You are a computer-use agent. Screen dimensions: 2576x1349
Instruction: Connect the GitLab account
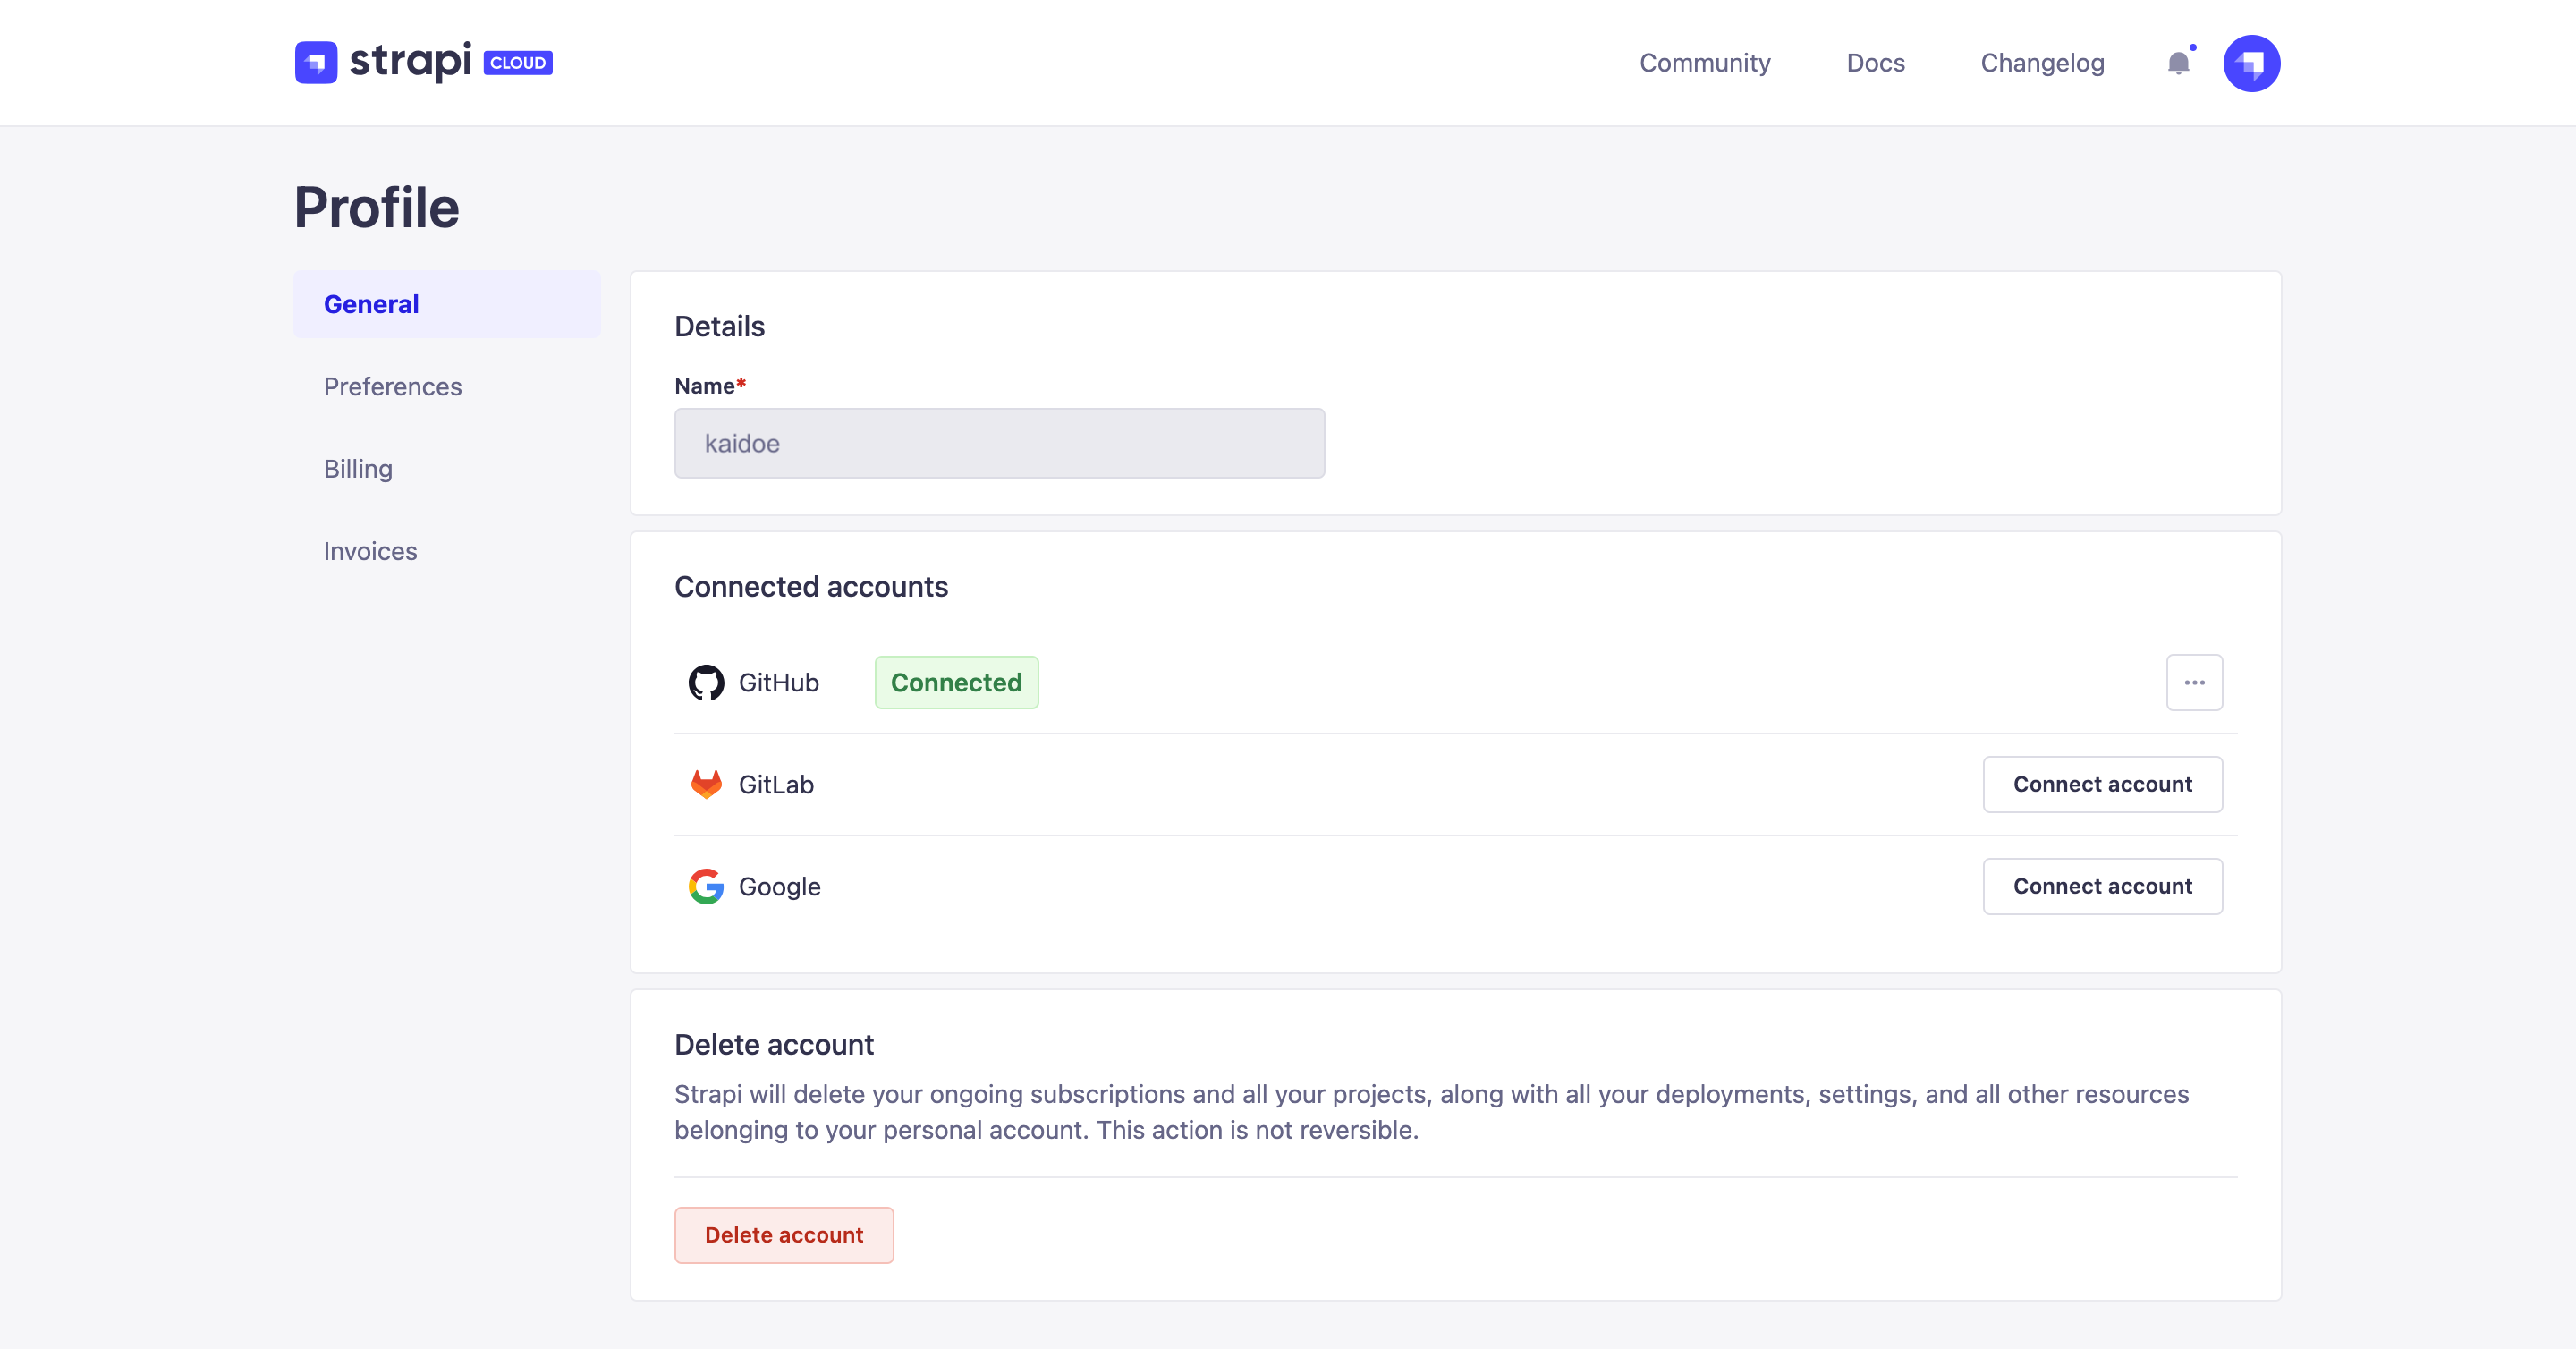(x=2102, y=784)
